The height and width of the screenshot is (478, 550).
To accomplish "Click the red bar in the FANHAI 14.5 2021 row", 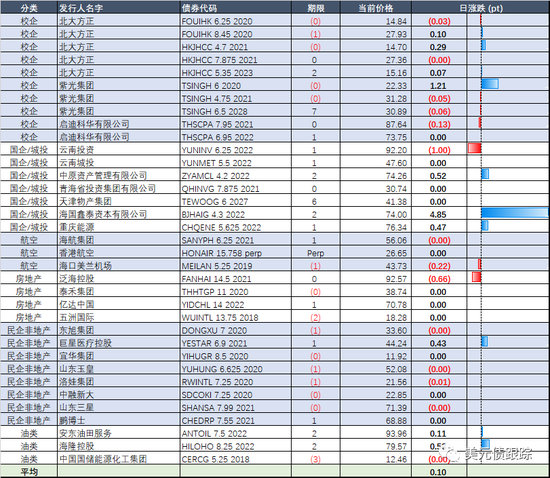I will pos(477,277).
